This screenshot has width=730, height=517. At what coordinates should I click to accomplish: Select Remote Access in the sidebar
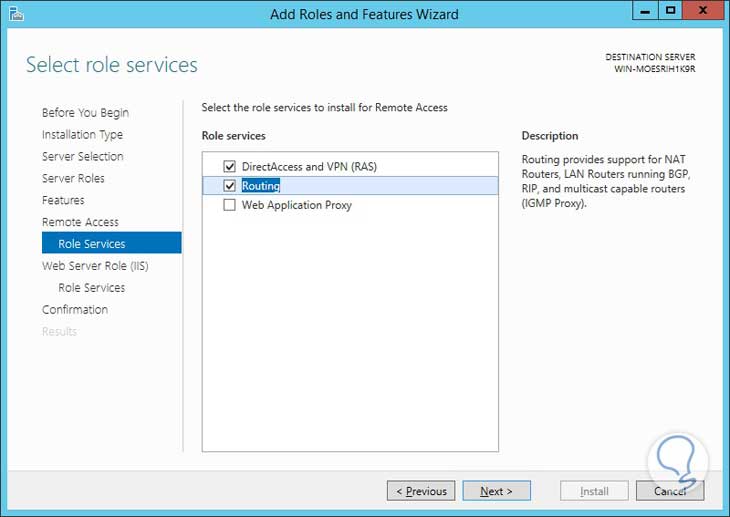[80, 222]
